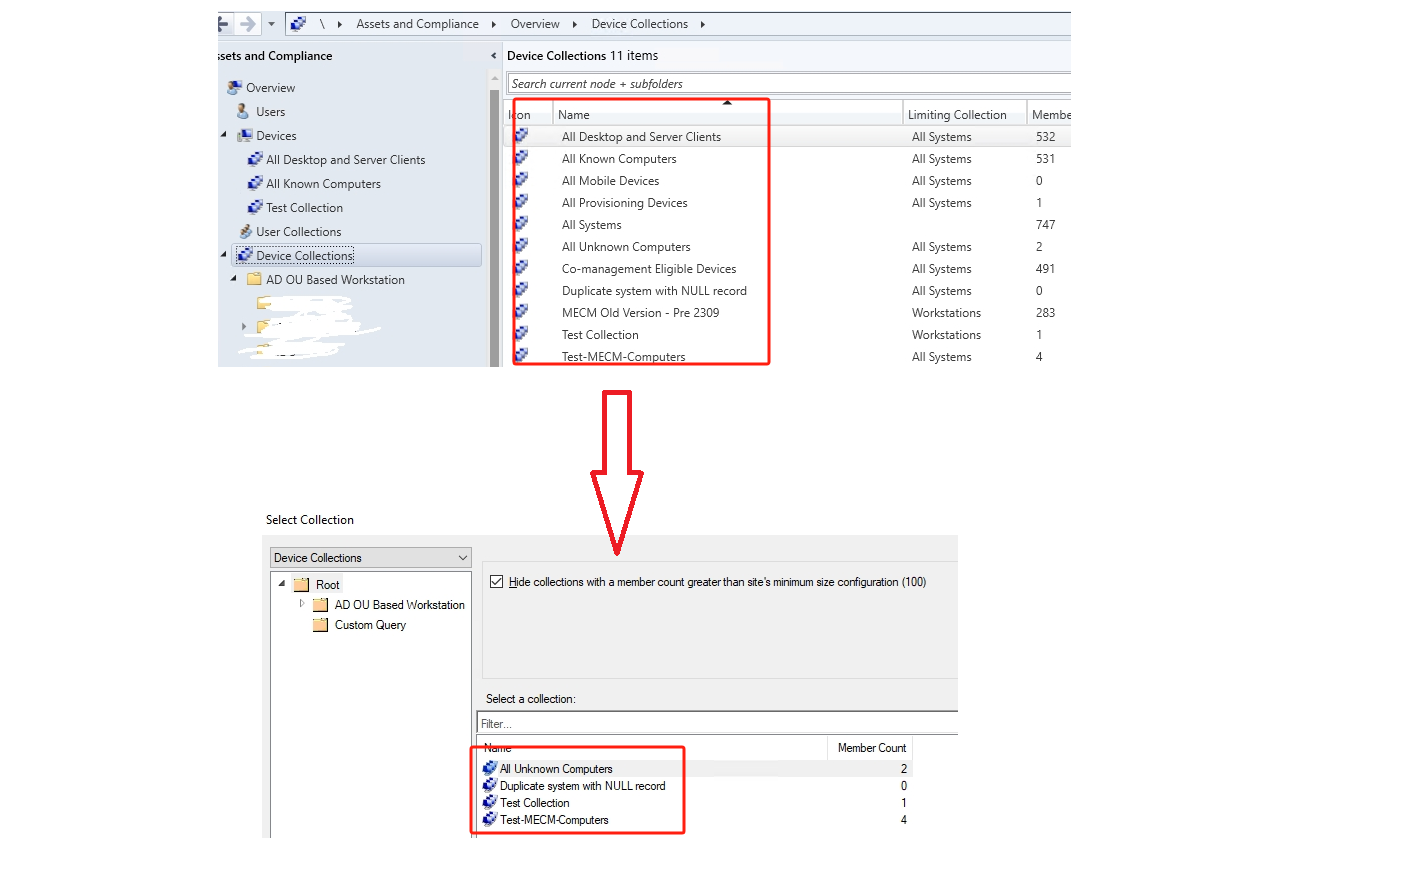The image size is (1426, 872).
Task: Expand AD OU Based Workstation in the dialog tree
Action: (303, 604)
